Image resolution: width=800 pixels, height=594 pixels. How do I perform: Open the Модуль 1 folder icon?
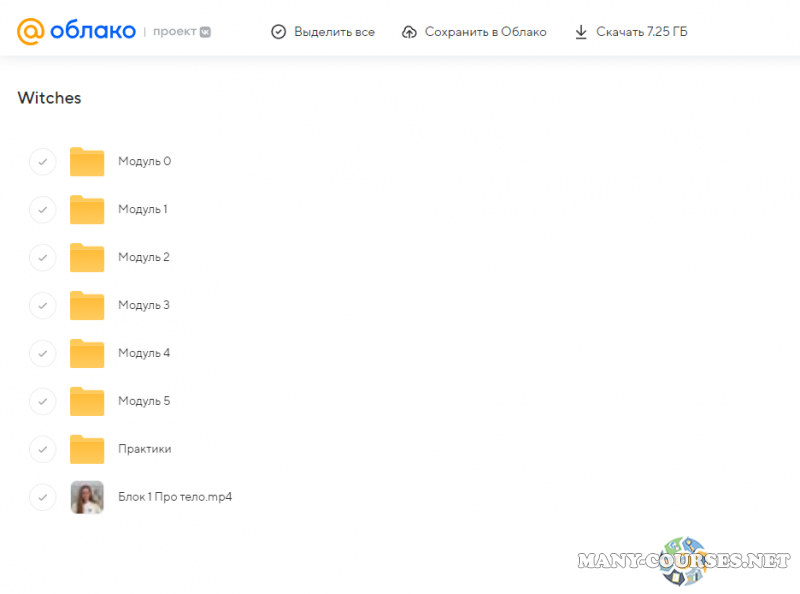pyautogui.click(x=87, y=209)
